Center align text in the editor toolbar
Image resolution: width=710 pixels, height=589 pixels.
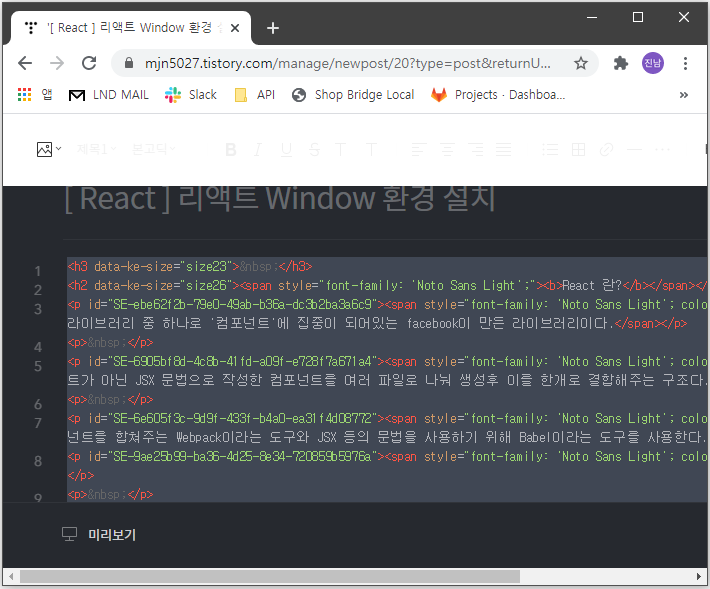point(447,149)
